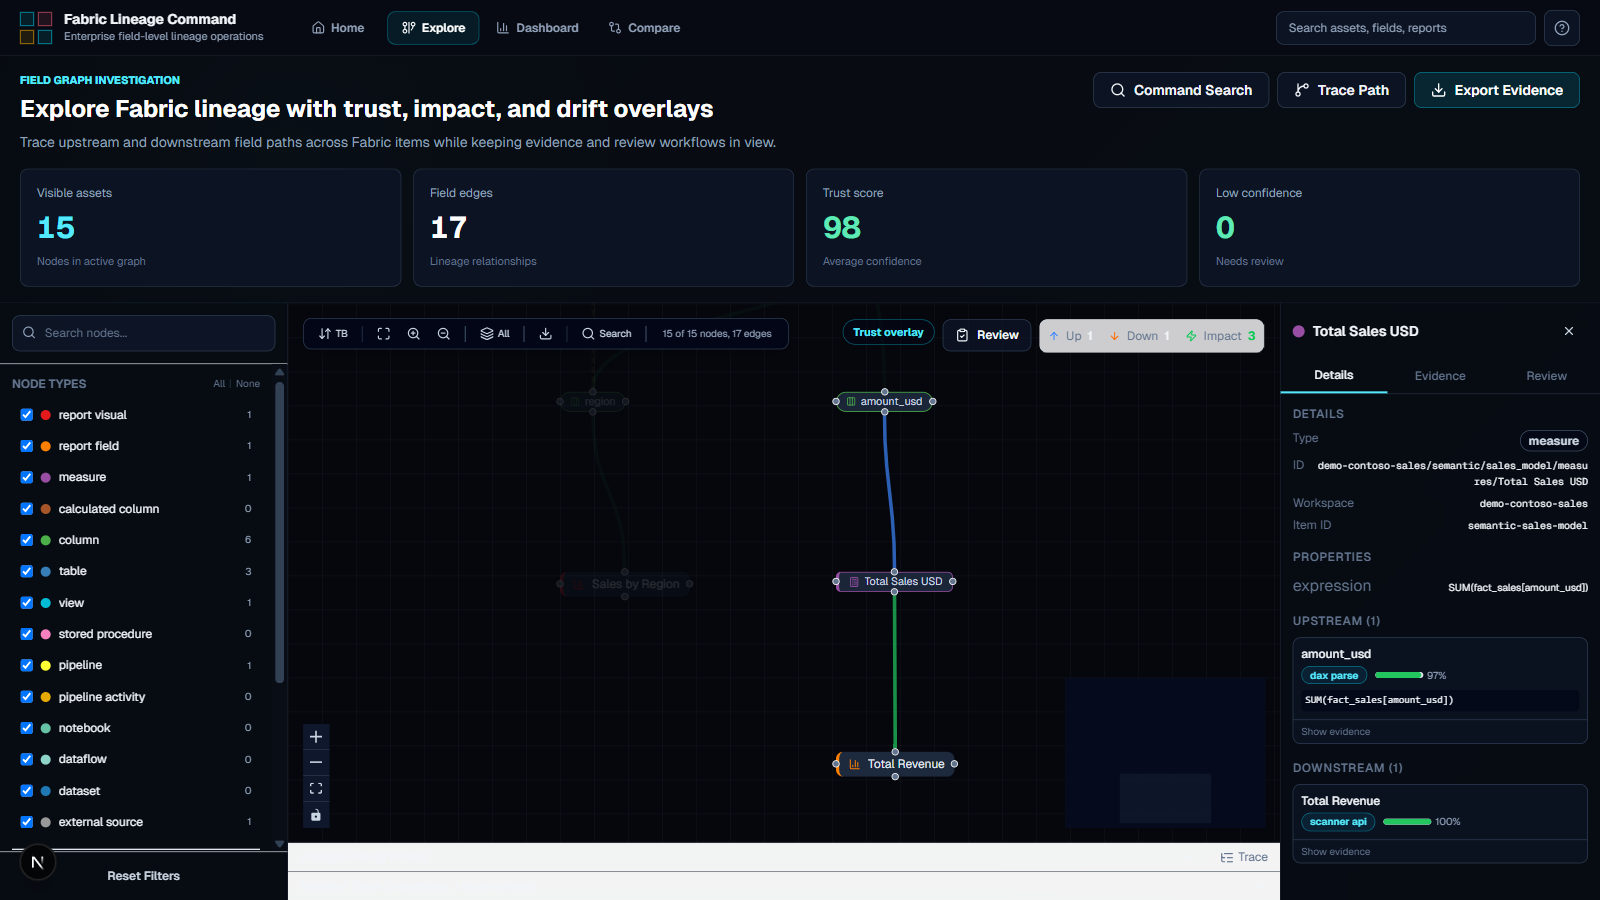Viewport: 1600px width, 900px height.
Task: Uncheck pipeline activity node type
Action: (x=27, y=697)
